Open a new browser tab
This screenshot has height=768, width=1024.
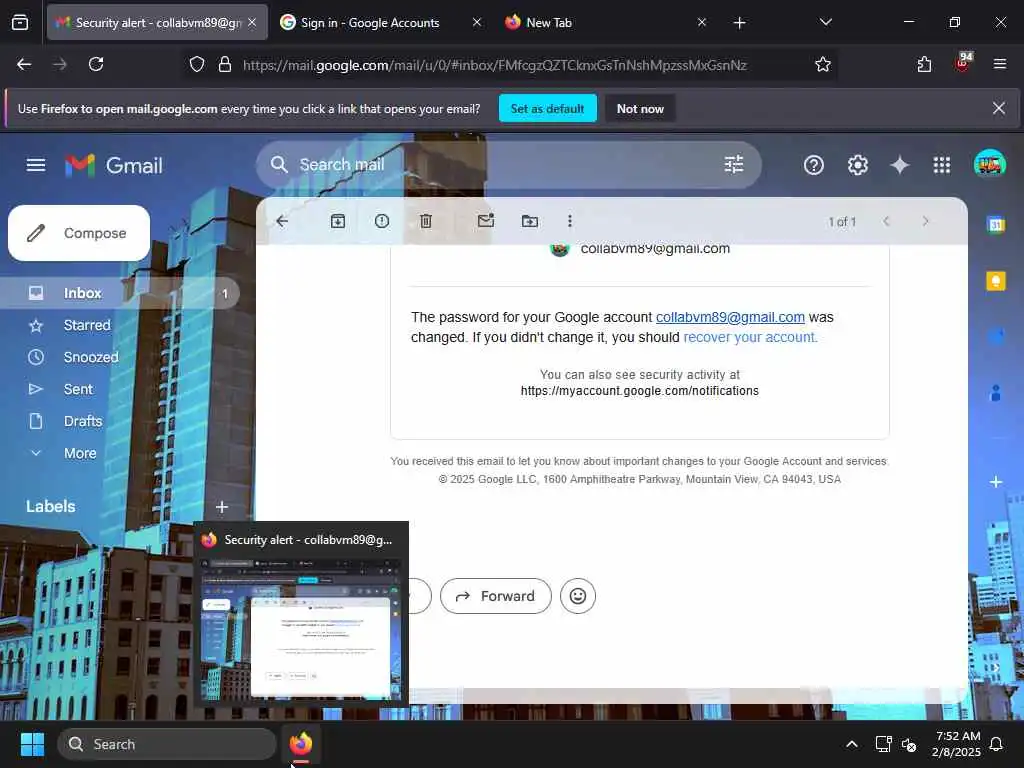[739, 23]
